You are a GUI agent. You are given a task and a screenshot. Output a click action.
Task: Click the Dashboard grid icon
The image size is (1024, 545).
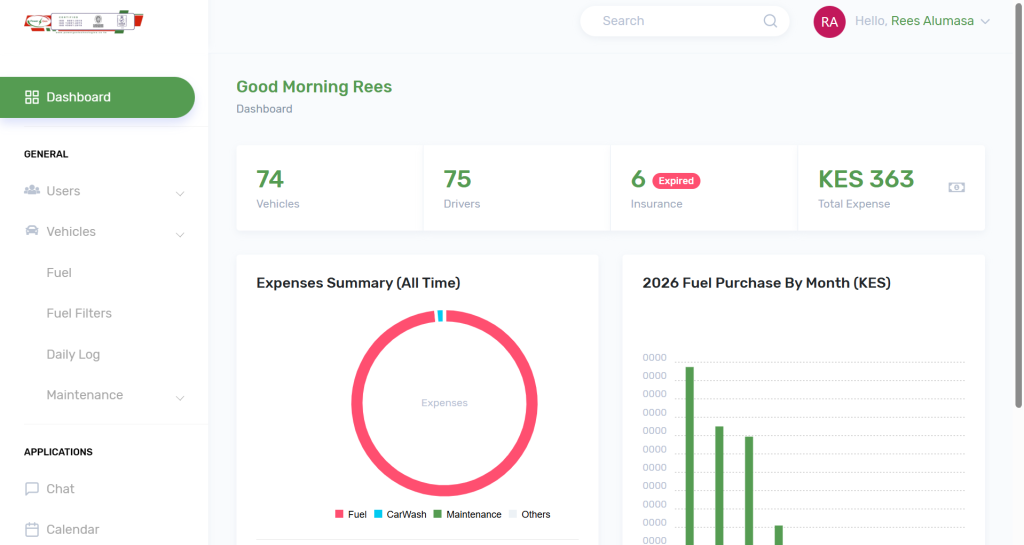32,97
